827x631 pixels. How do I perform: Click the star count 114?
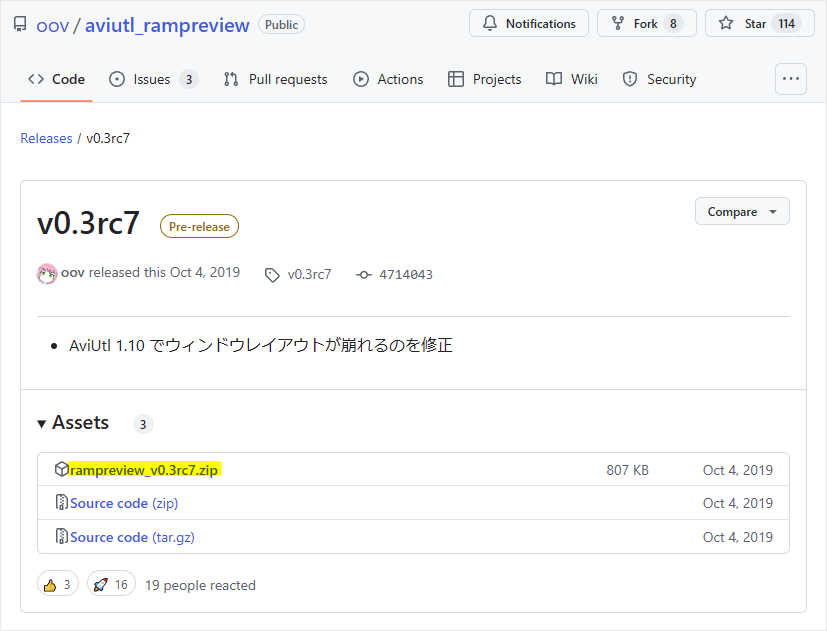pos(786,24)
